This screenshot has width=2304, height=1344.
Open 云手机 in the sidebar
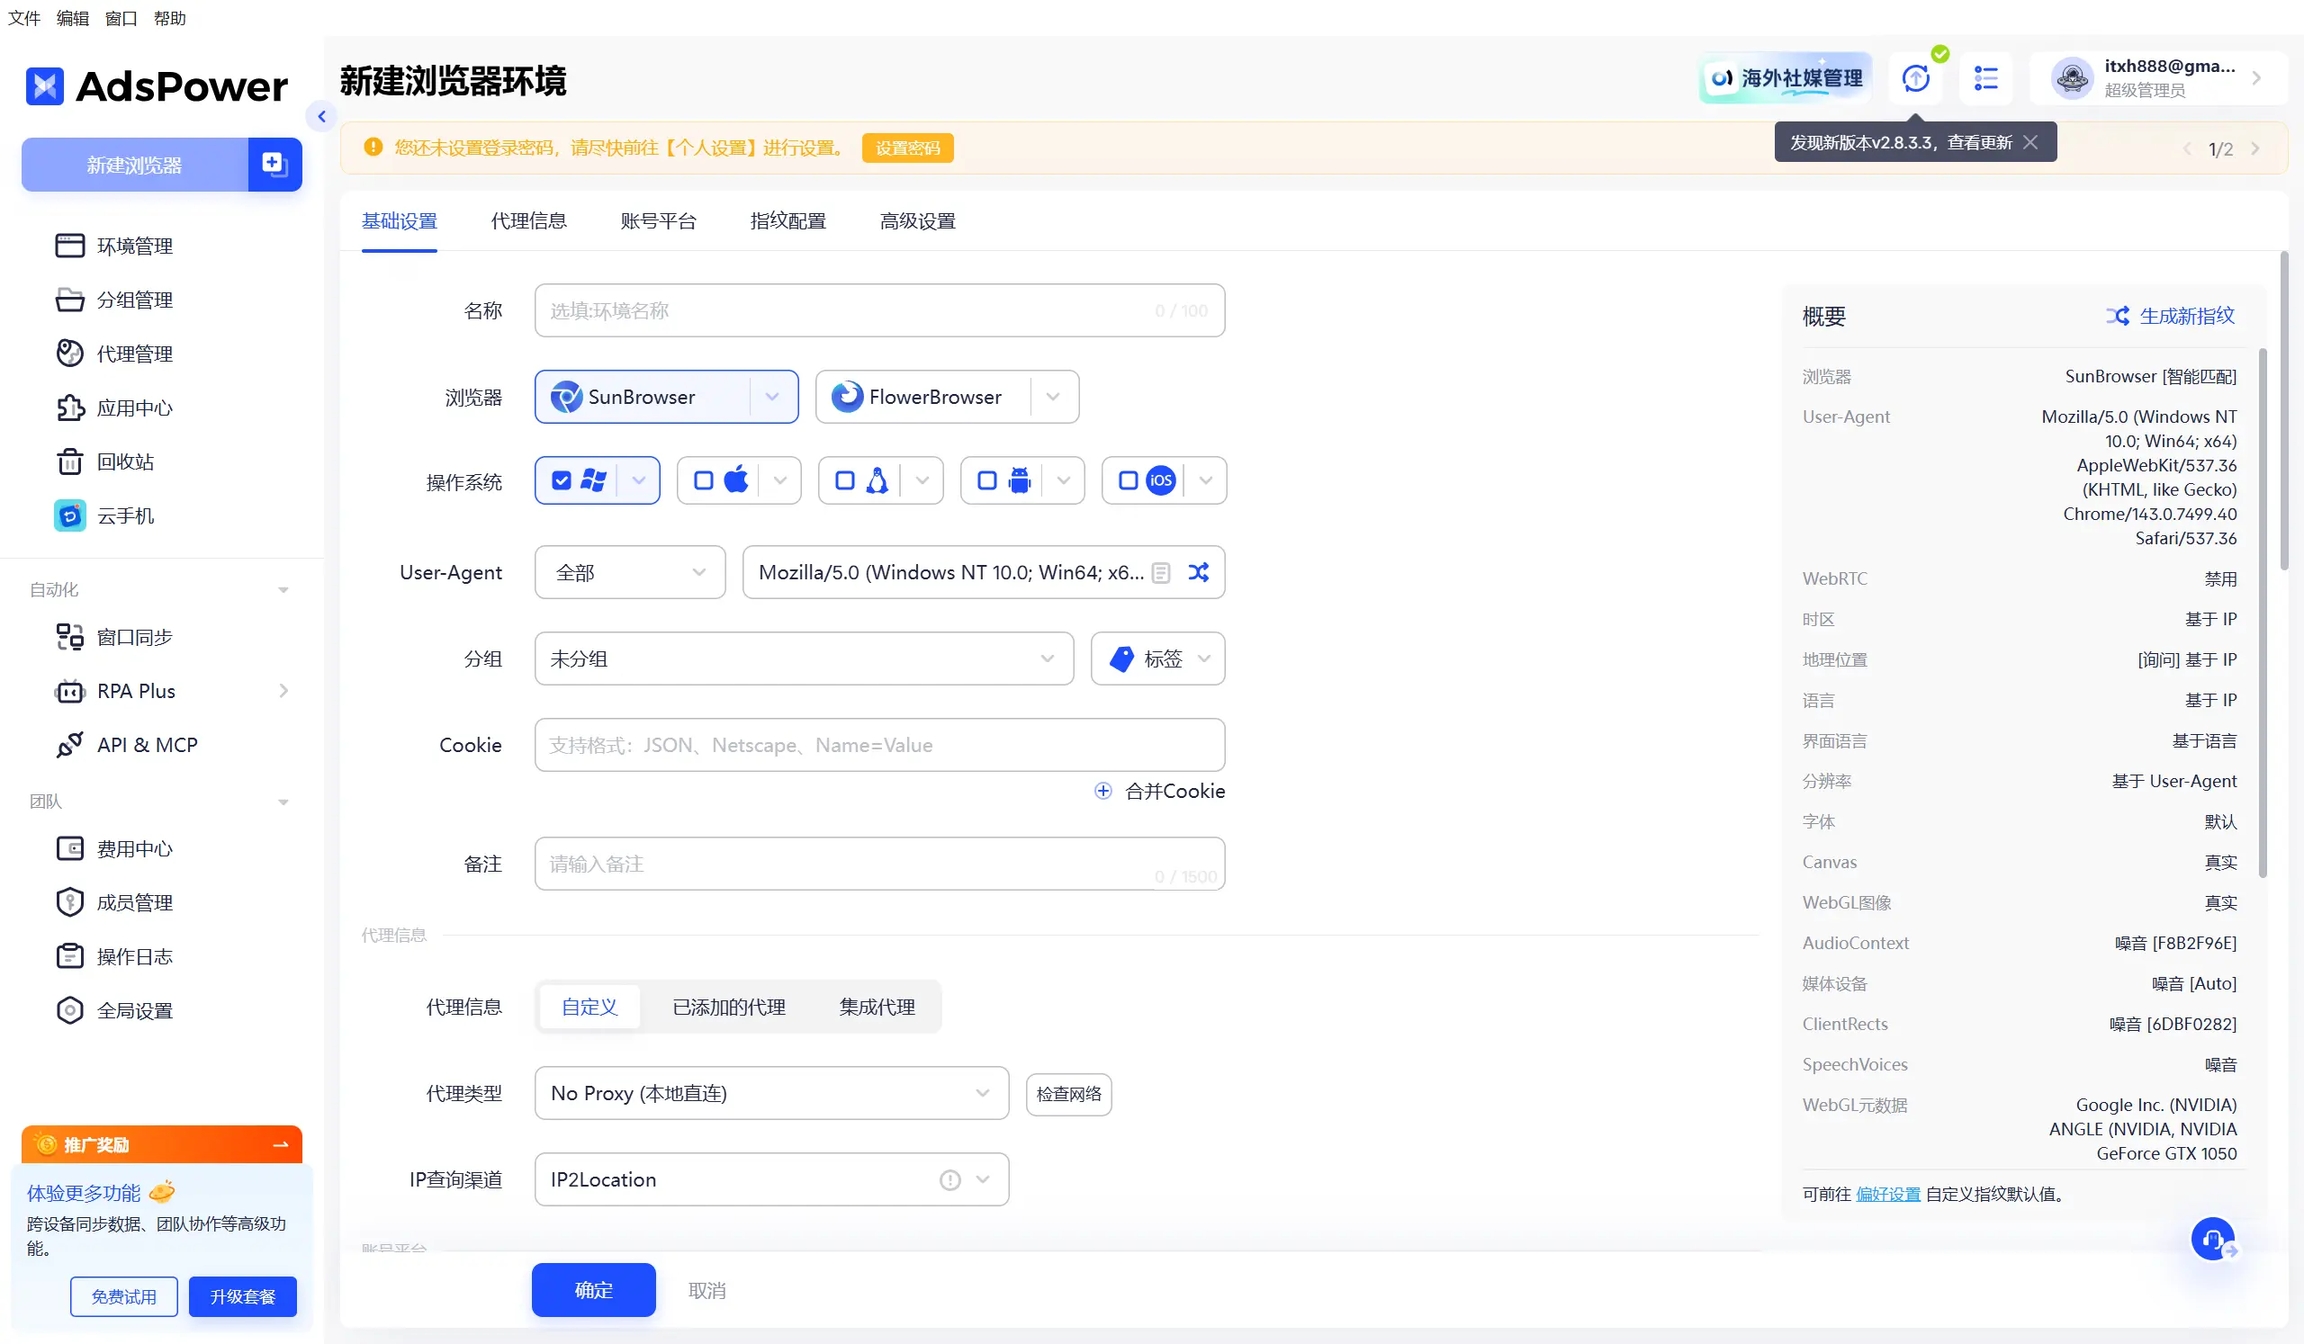(125, 515)
